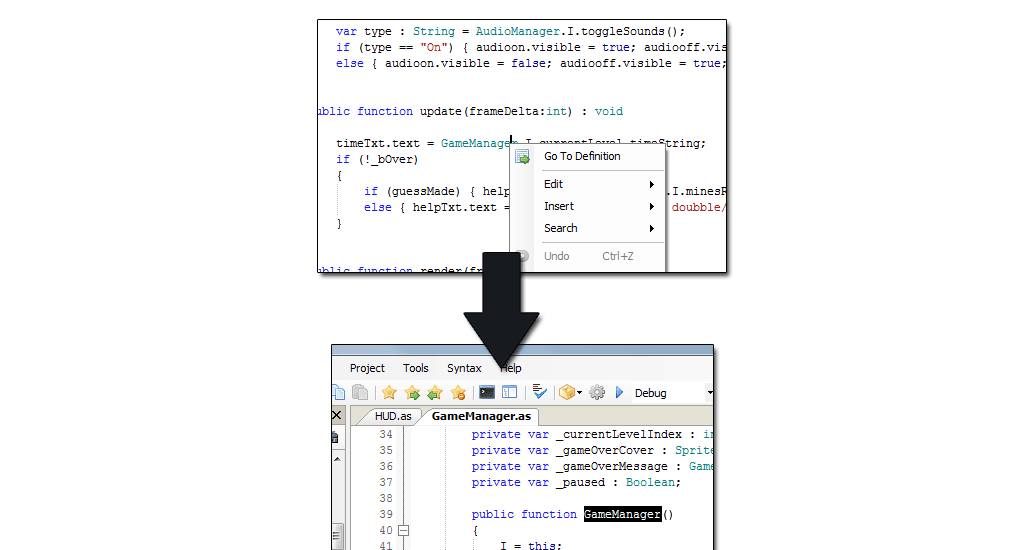Close the left side panel with X
The height and width of the screenshot is (550, 1024).
337,415
